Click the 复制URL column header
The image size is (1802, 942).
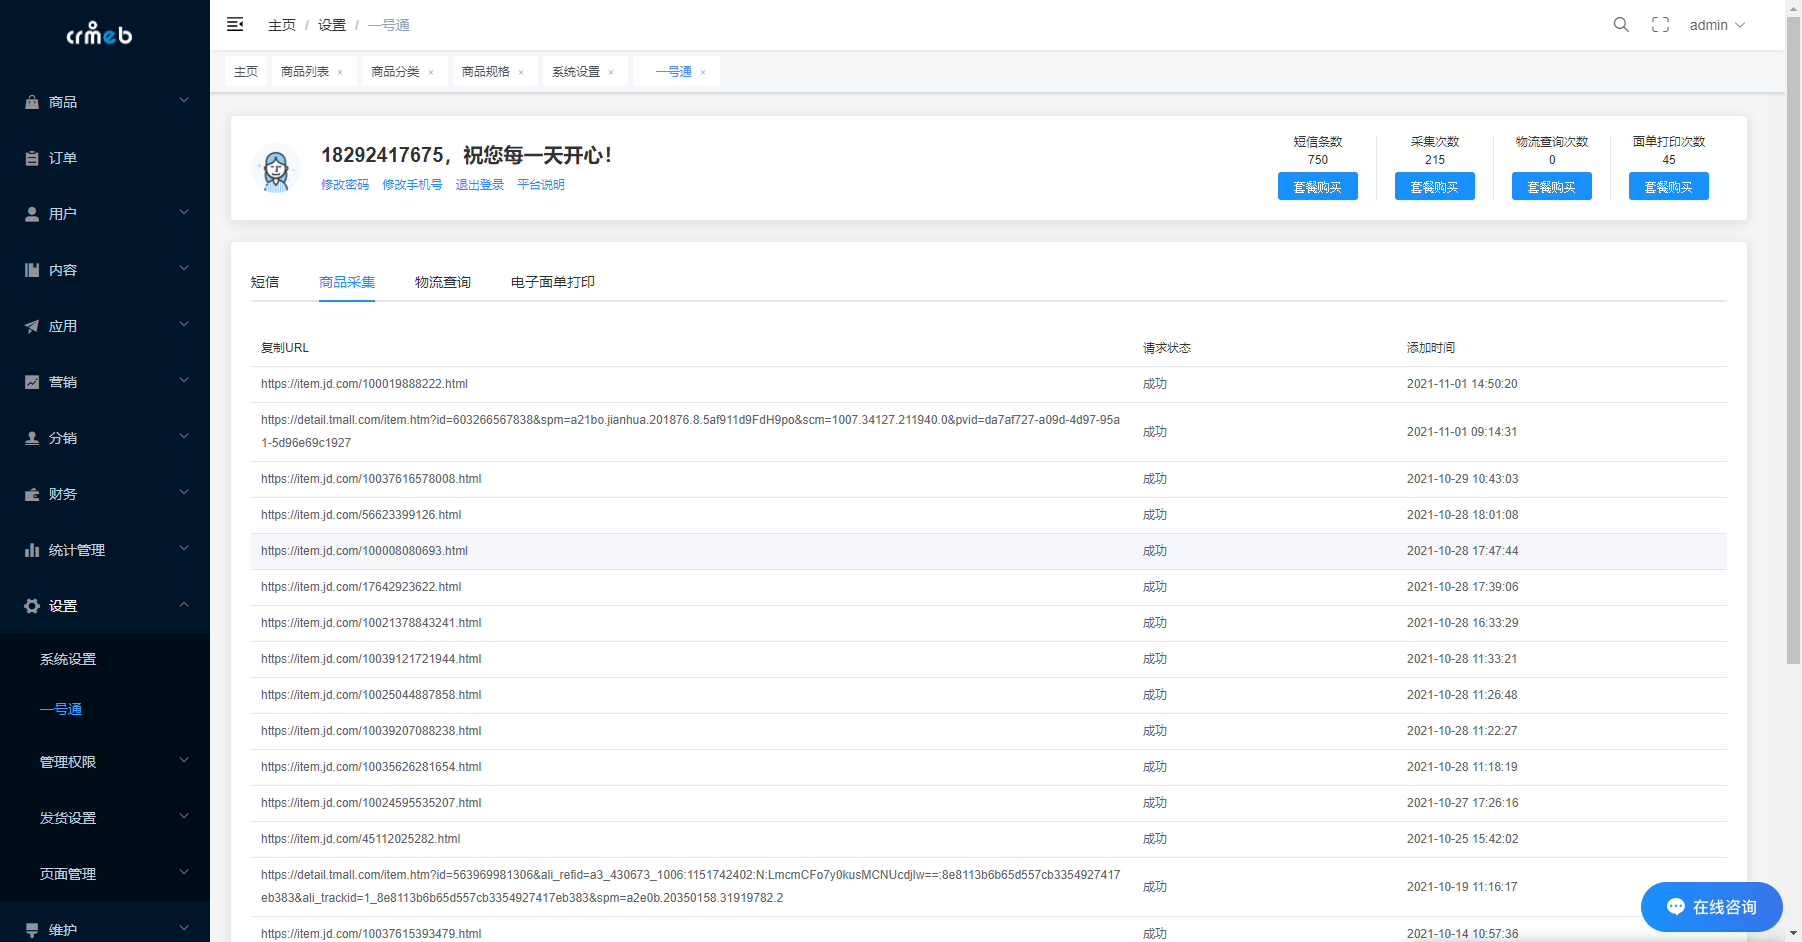(285, 348)
